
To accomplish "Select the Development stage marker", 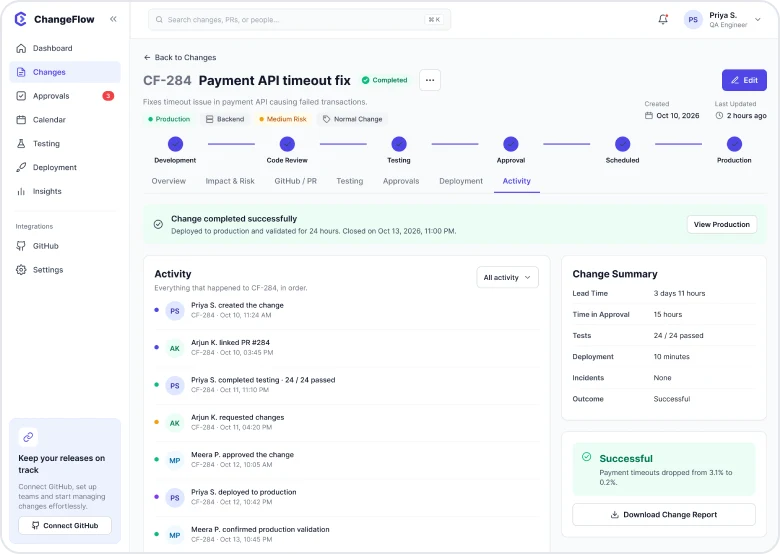I will (x=175, y=144).
